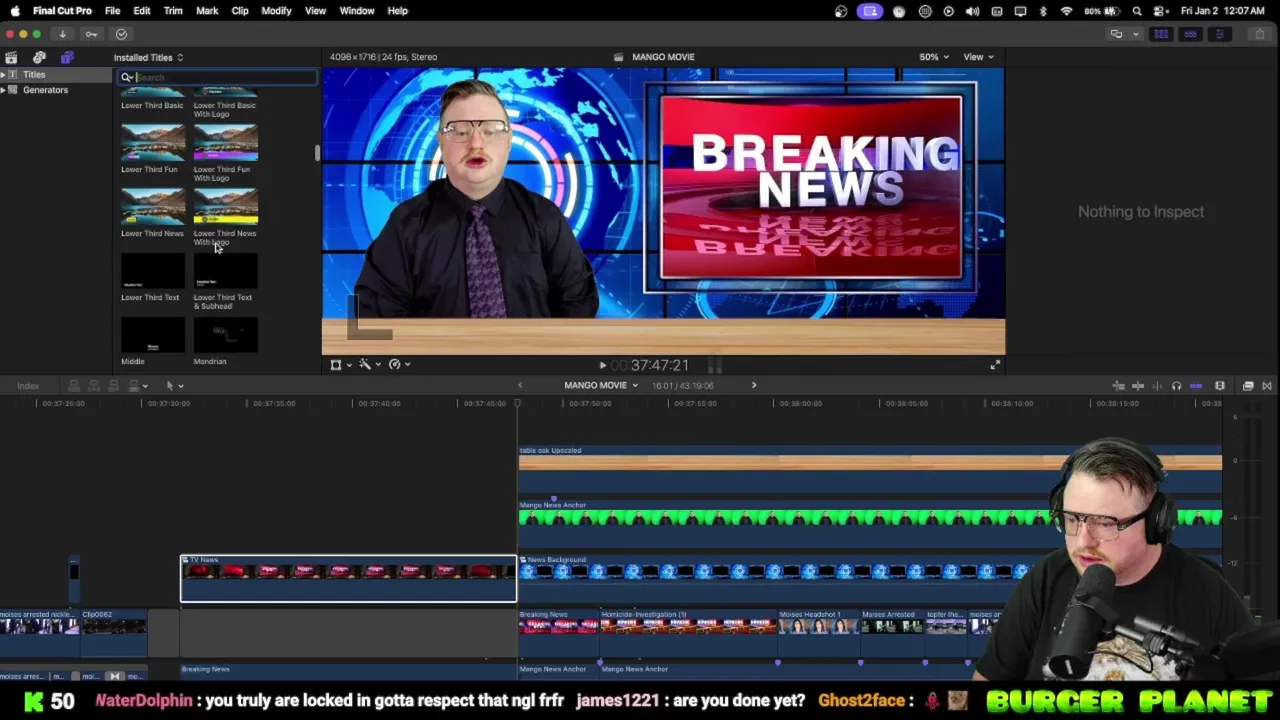
Task: Click the Share export button
Action: pos(1259,34)
